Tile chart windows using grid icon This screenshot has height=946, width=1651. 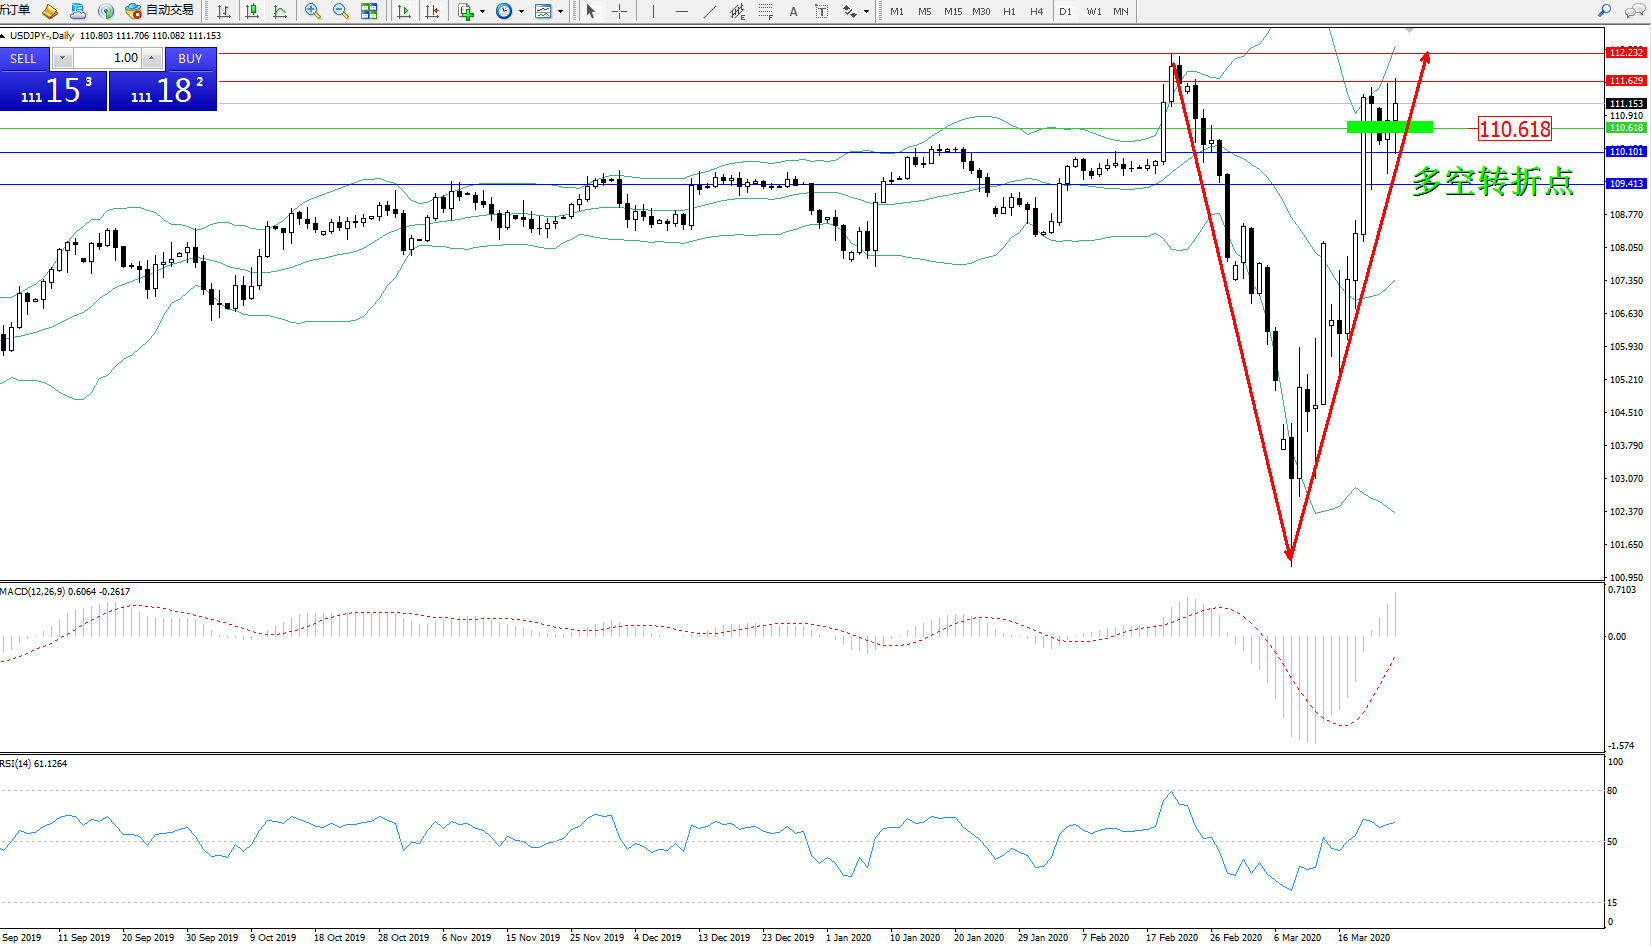[369, 11]
